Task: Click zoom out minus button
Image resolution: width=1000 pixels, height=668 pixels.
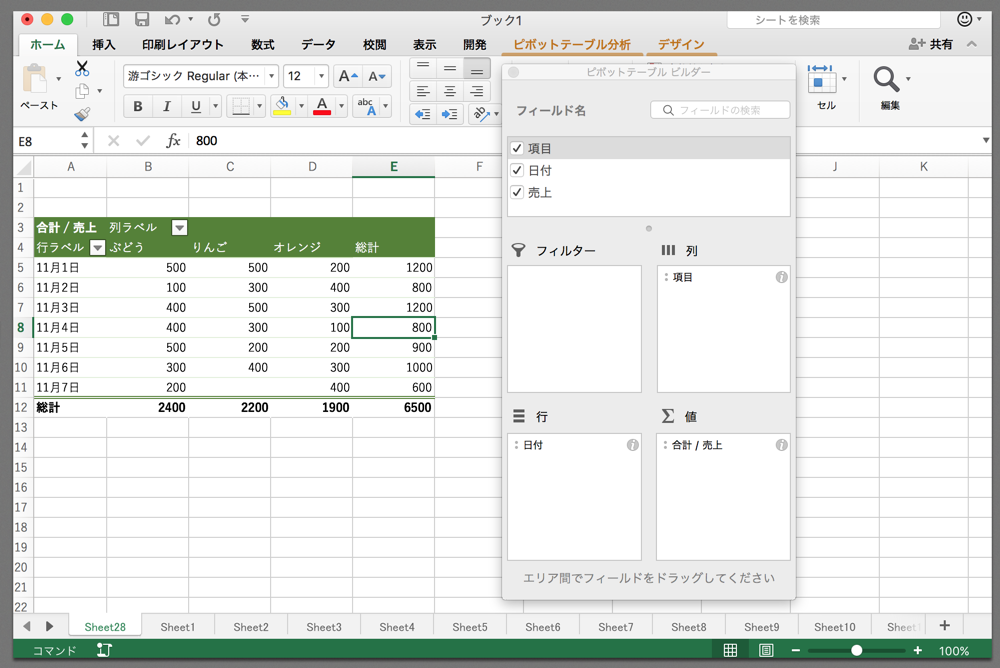Action: [x=795, y=650]
